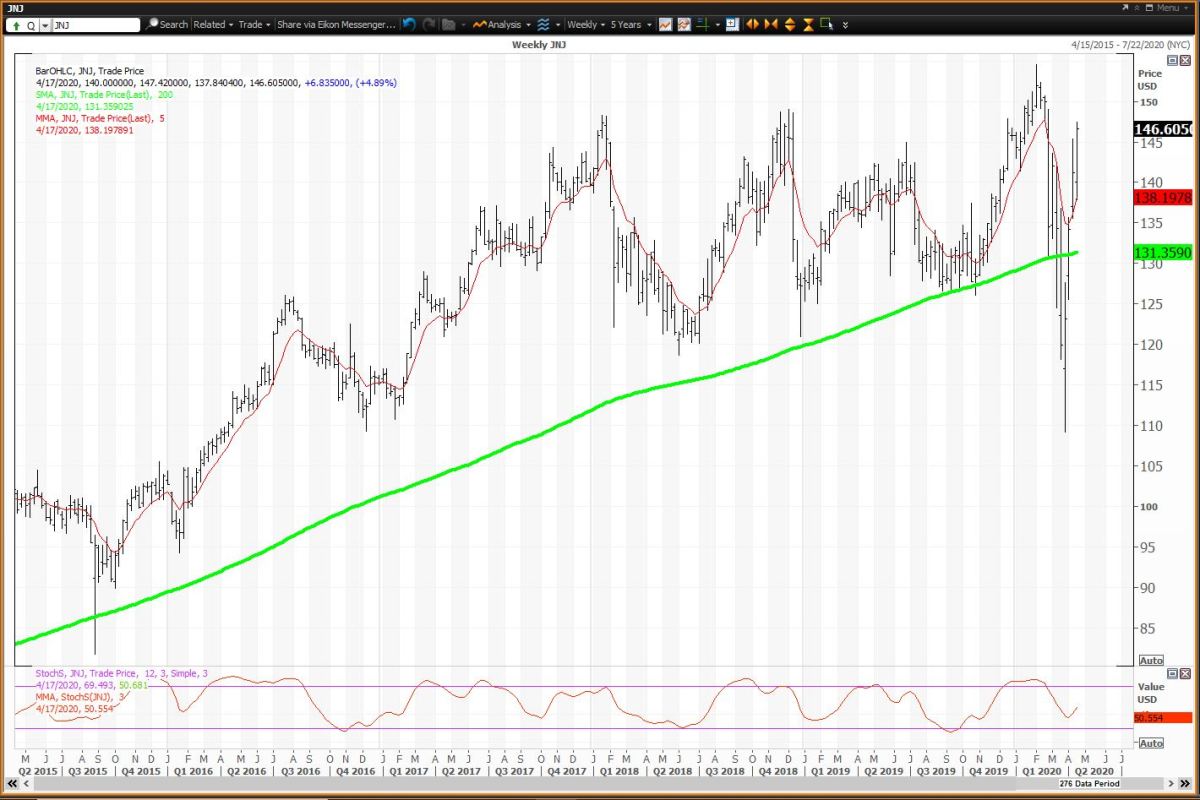Toggle the Auto scale button on price axis
Image resolution: width=1200 pixels, height=800 pixels.
pos(1150,661)
